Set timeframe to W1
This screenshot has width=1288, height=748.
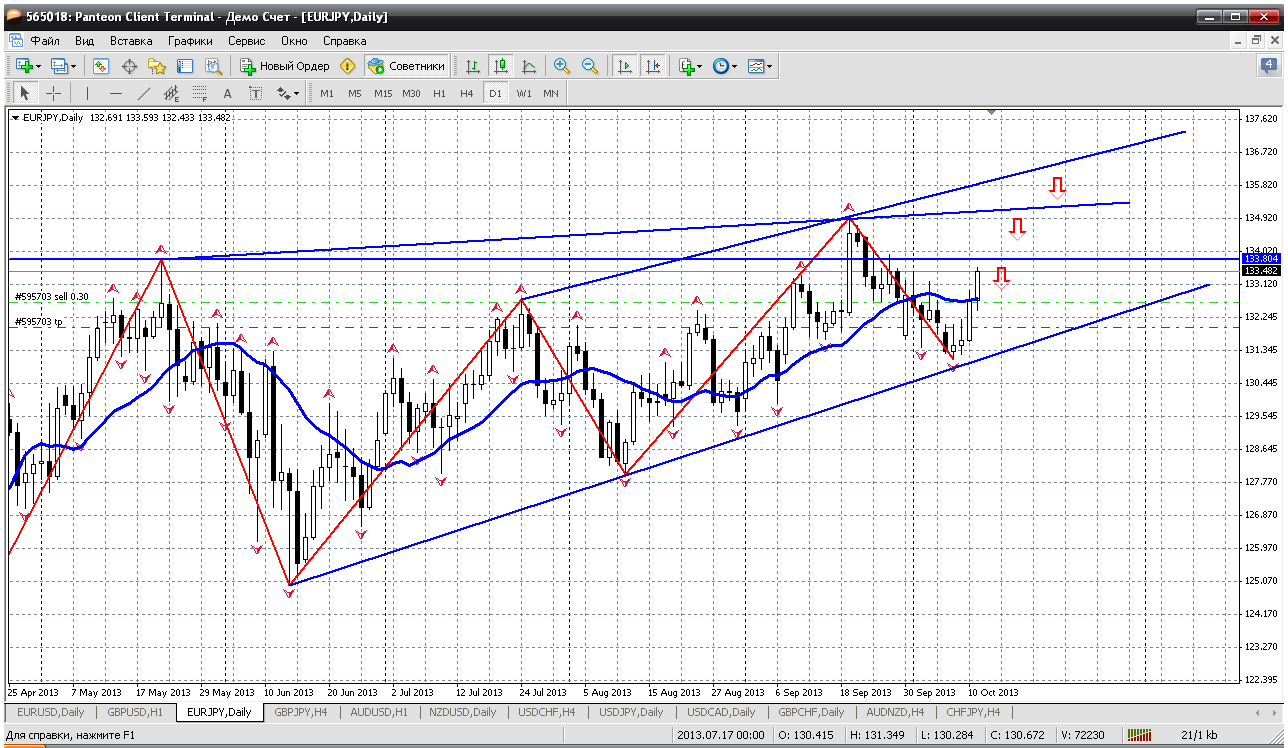(x=523, y=93)
